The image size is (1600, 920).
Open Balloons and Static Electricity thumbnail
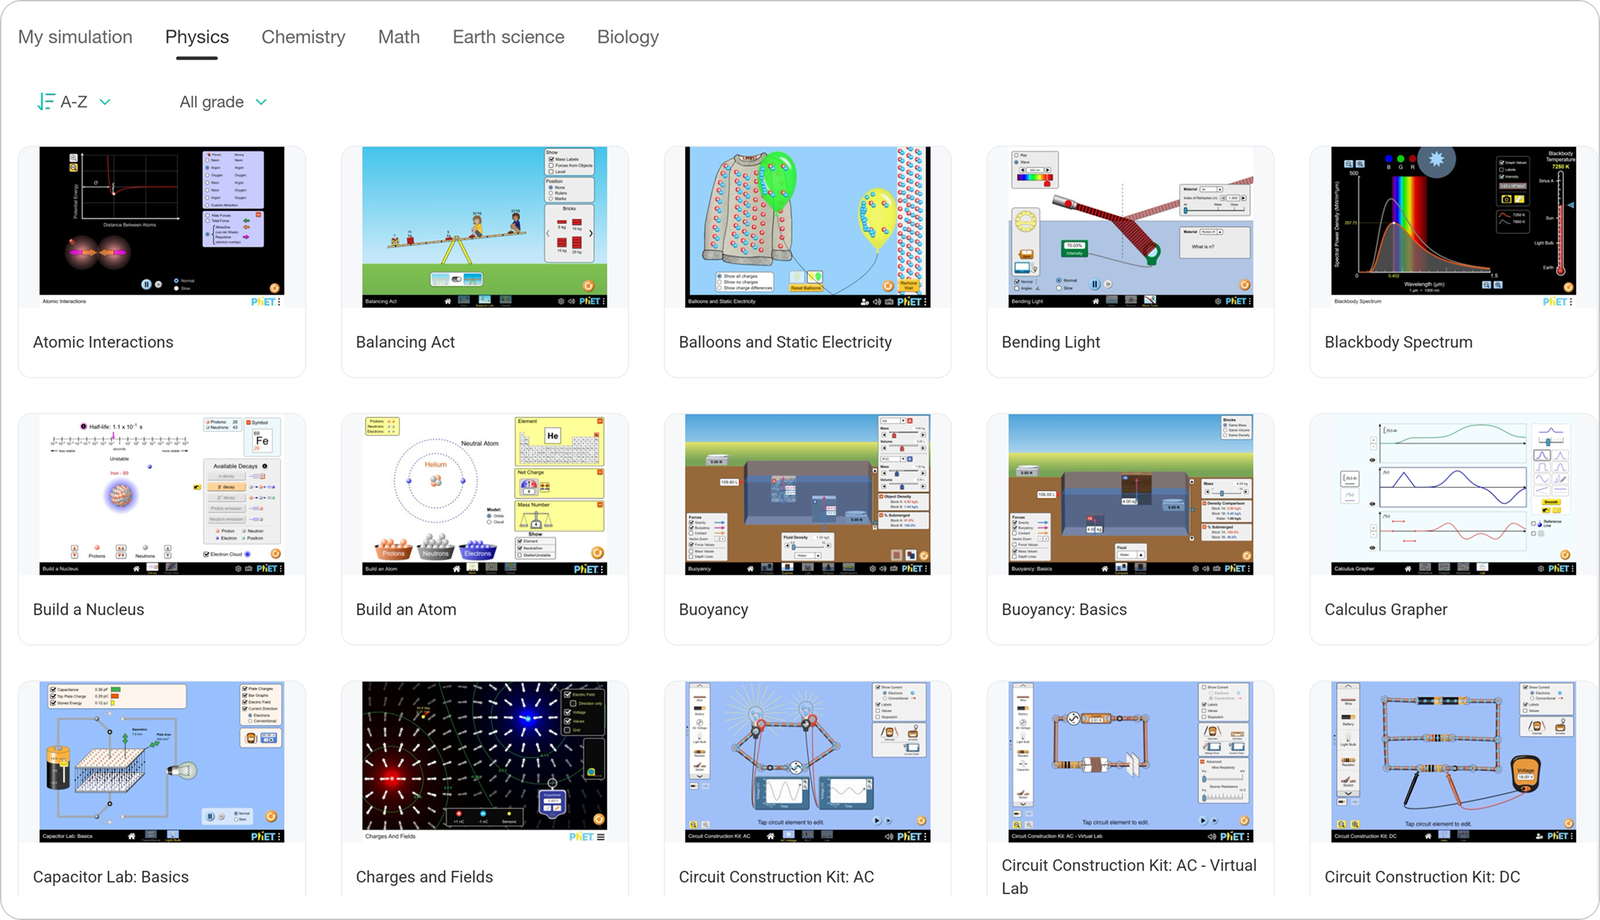(807, 227)
